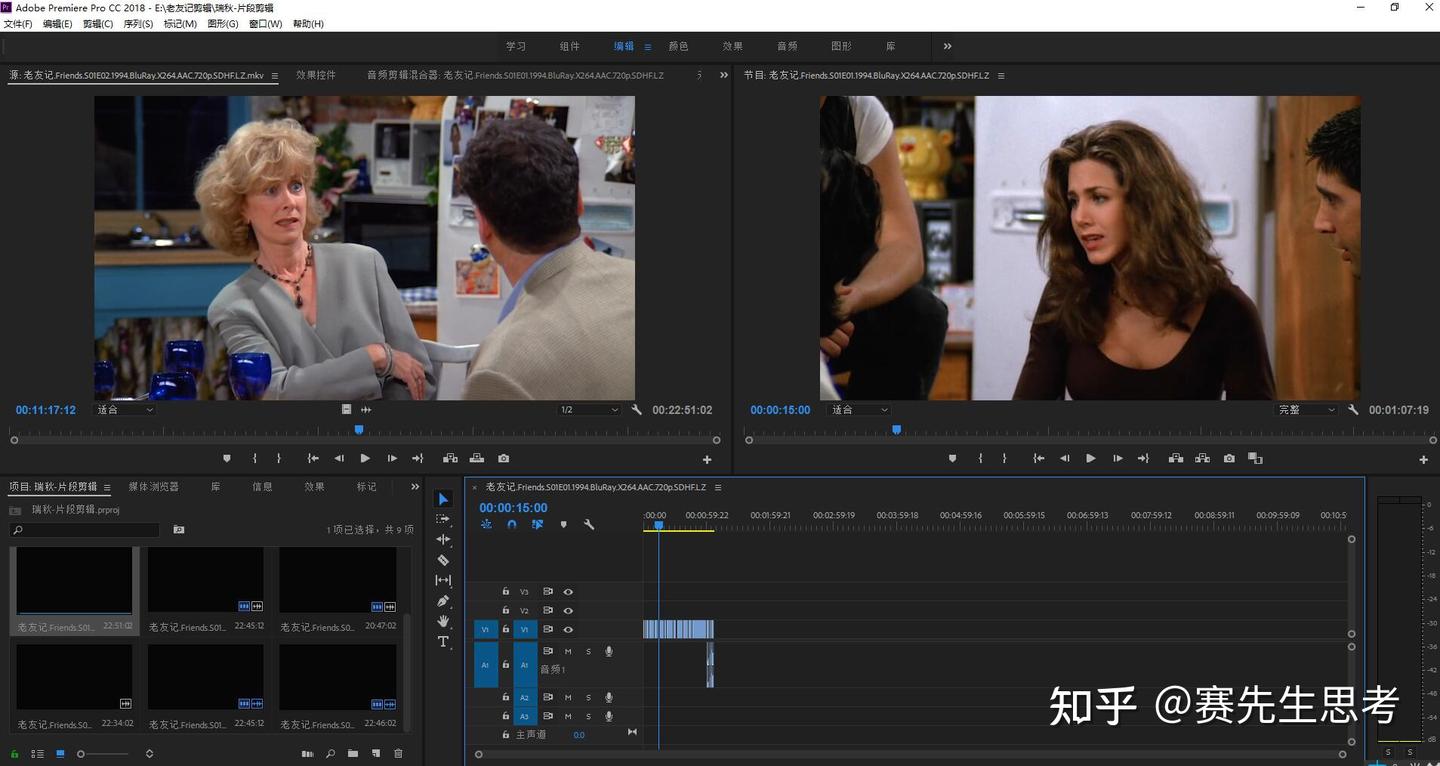Mark In point in the Source monitor
This screenshot has width=1440, height=766.
click(x=255, y=458)
